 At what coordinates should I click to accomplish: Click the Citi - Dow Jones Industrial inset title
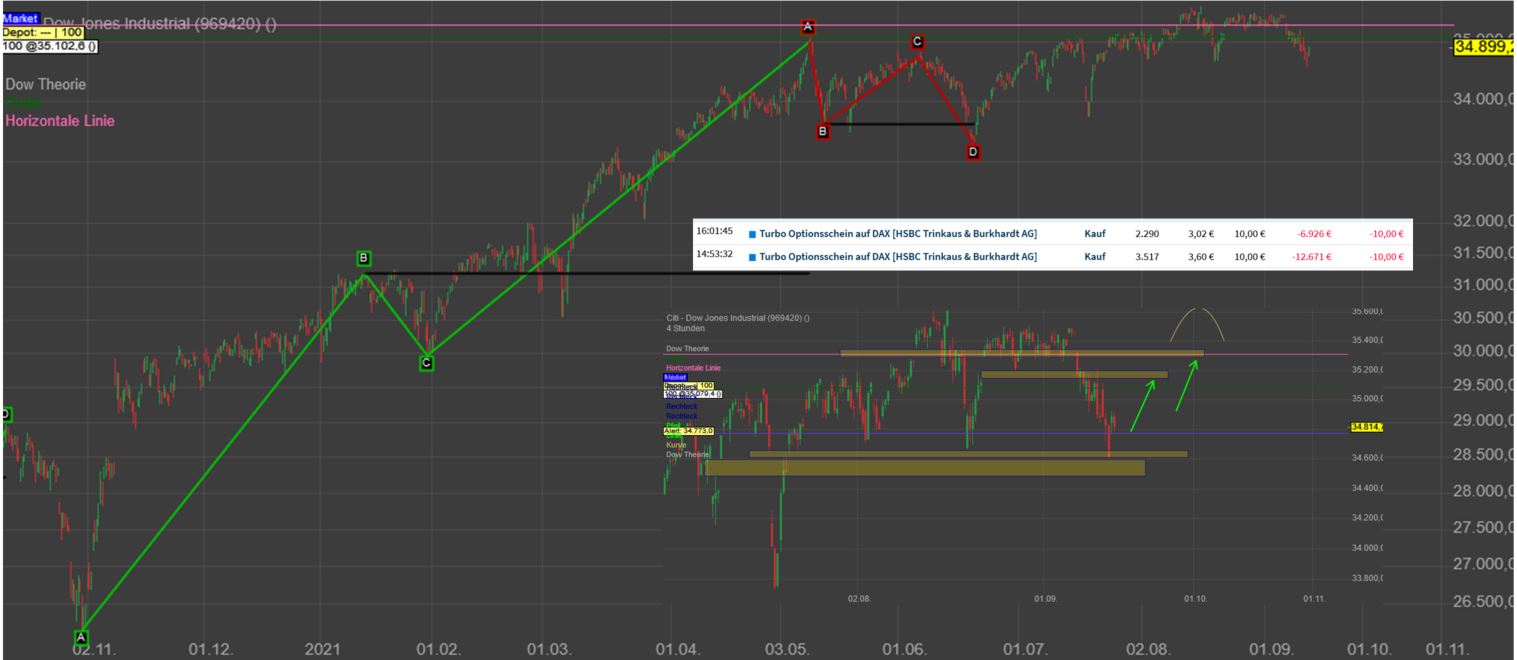tap(737, 317)
